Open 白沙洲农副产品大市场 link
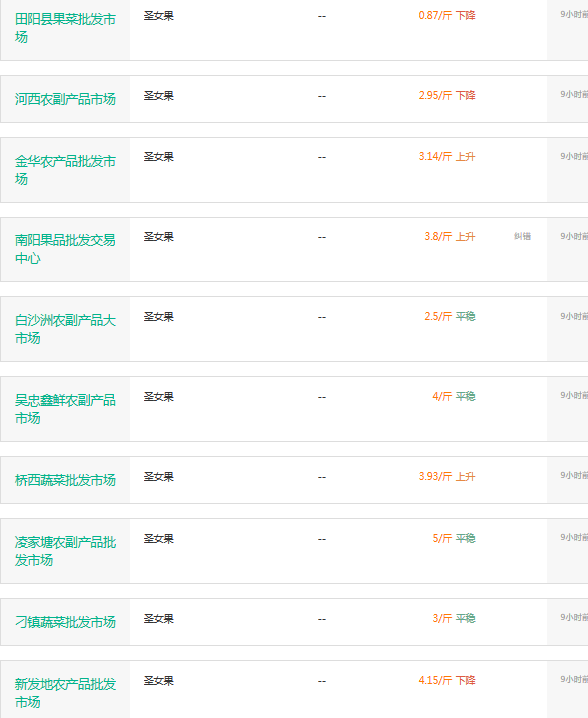 click(65, 329)
